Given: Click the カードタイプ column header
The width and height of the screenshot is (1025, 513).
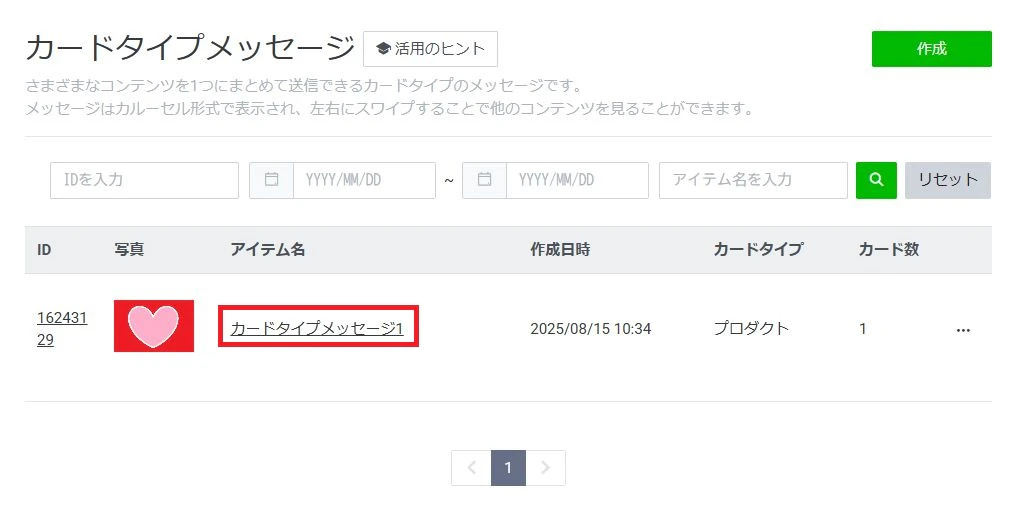Looking at the screenshot, I should tap(758, 249).
